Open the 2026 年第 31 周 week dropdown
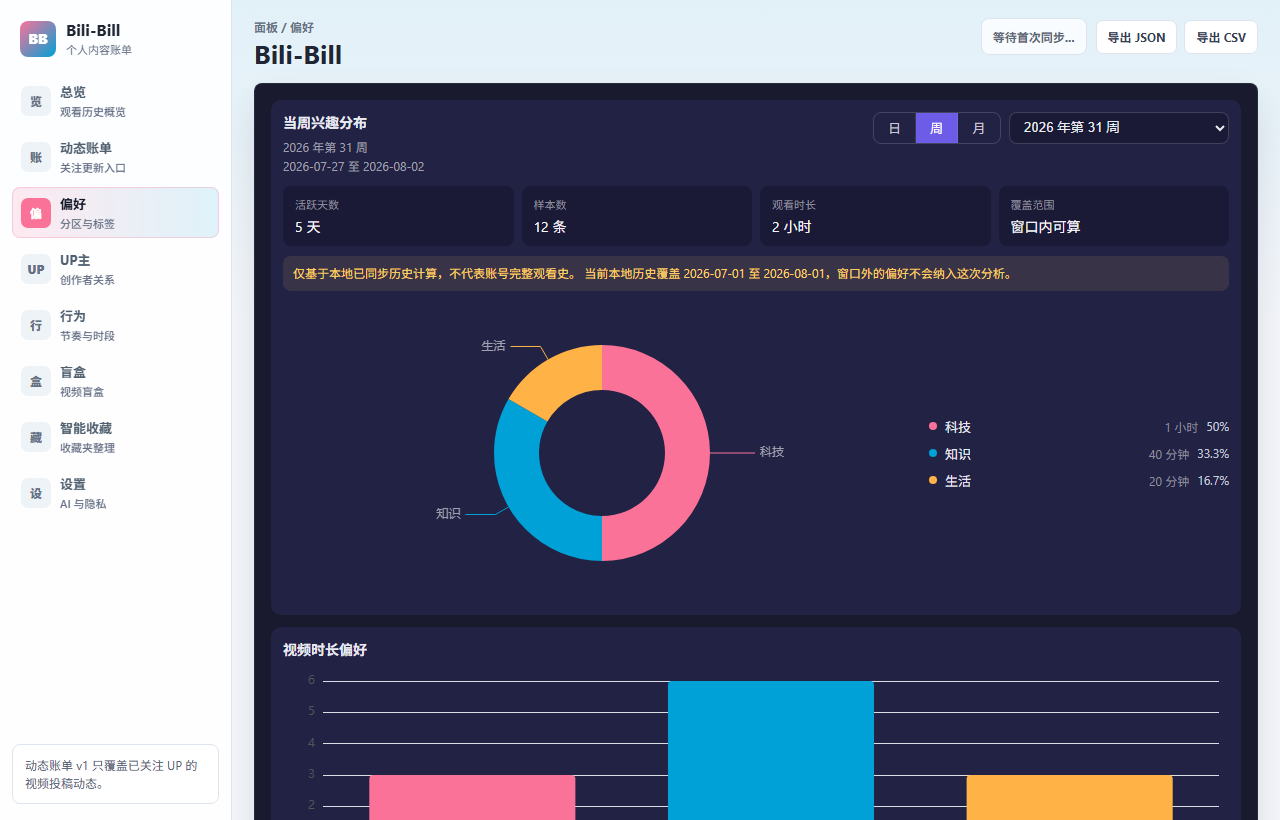This screenshot has width=1280, height=820. coord(1119,128)
